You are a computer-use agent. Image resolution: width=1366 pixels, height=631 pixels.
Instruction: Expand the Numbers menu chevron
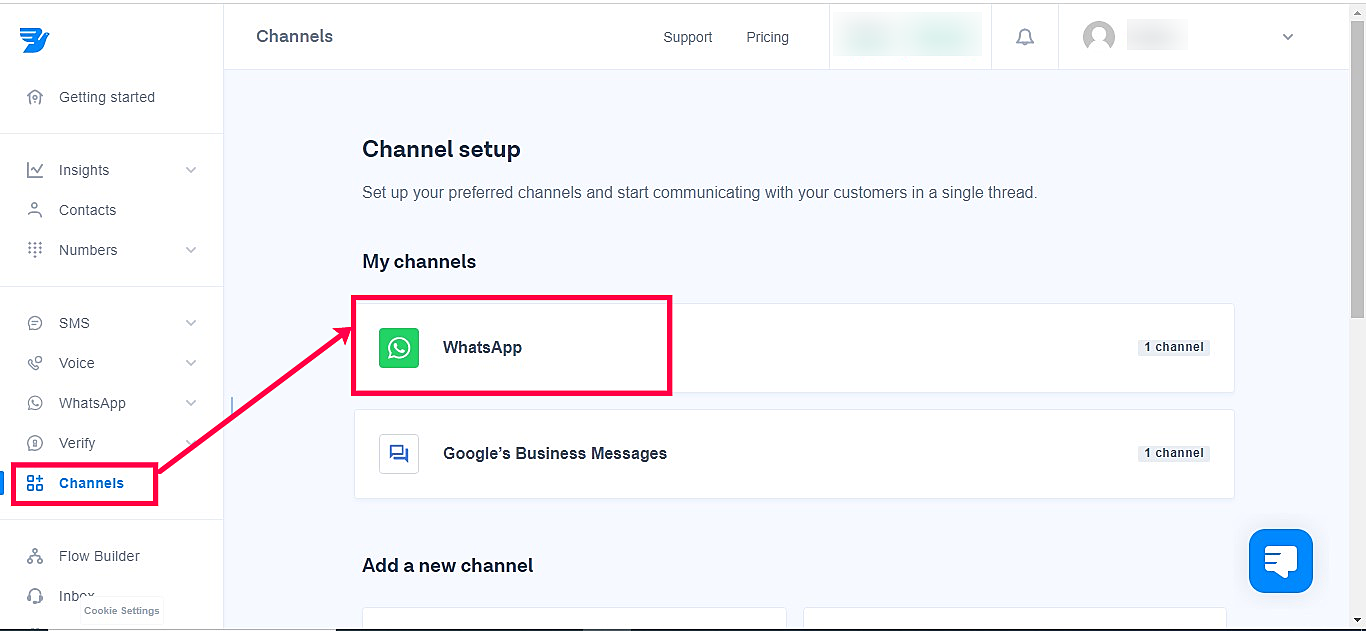click(x=191, y=250)
